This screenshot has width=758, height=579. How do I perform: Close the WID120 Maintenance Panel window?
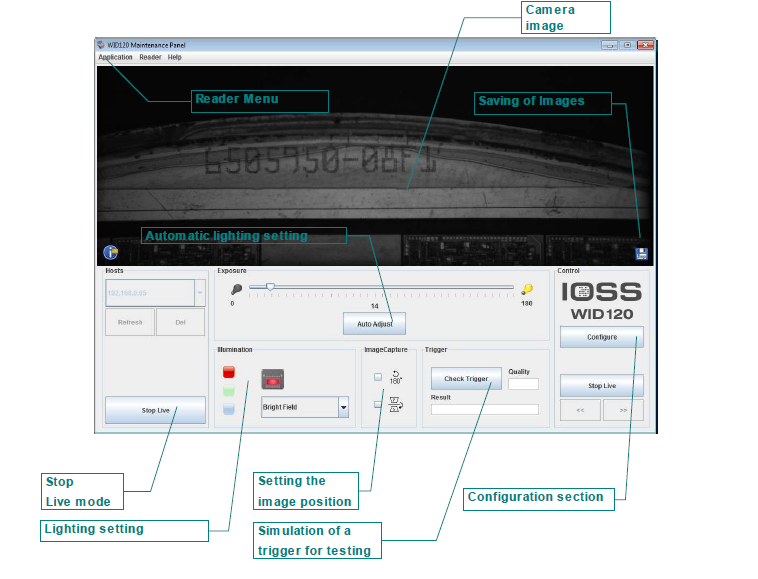(x=645, y=45)
